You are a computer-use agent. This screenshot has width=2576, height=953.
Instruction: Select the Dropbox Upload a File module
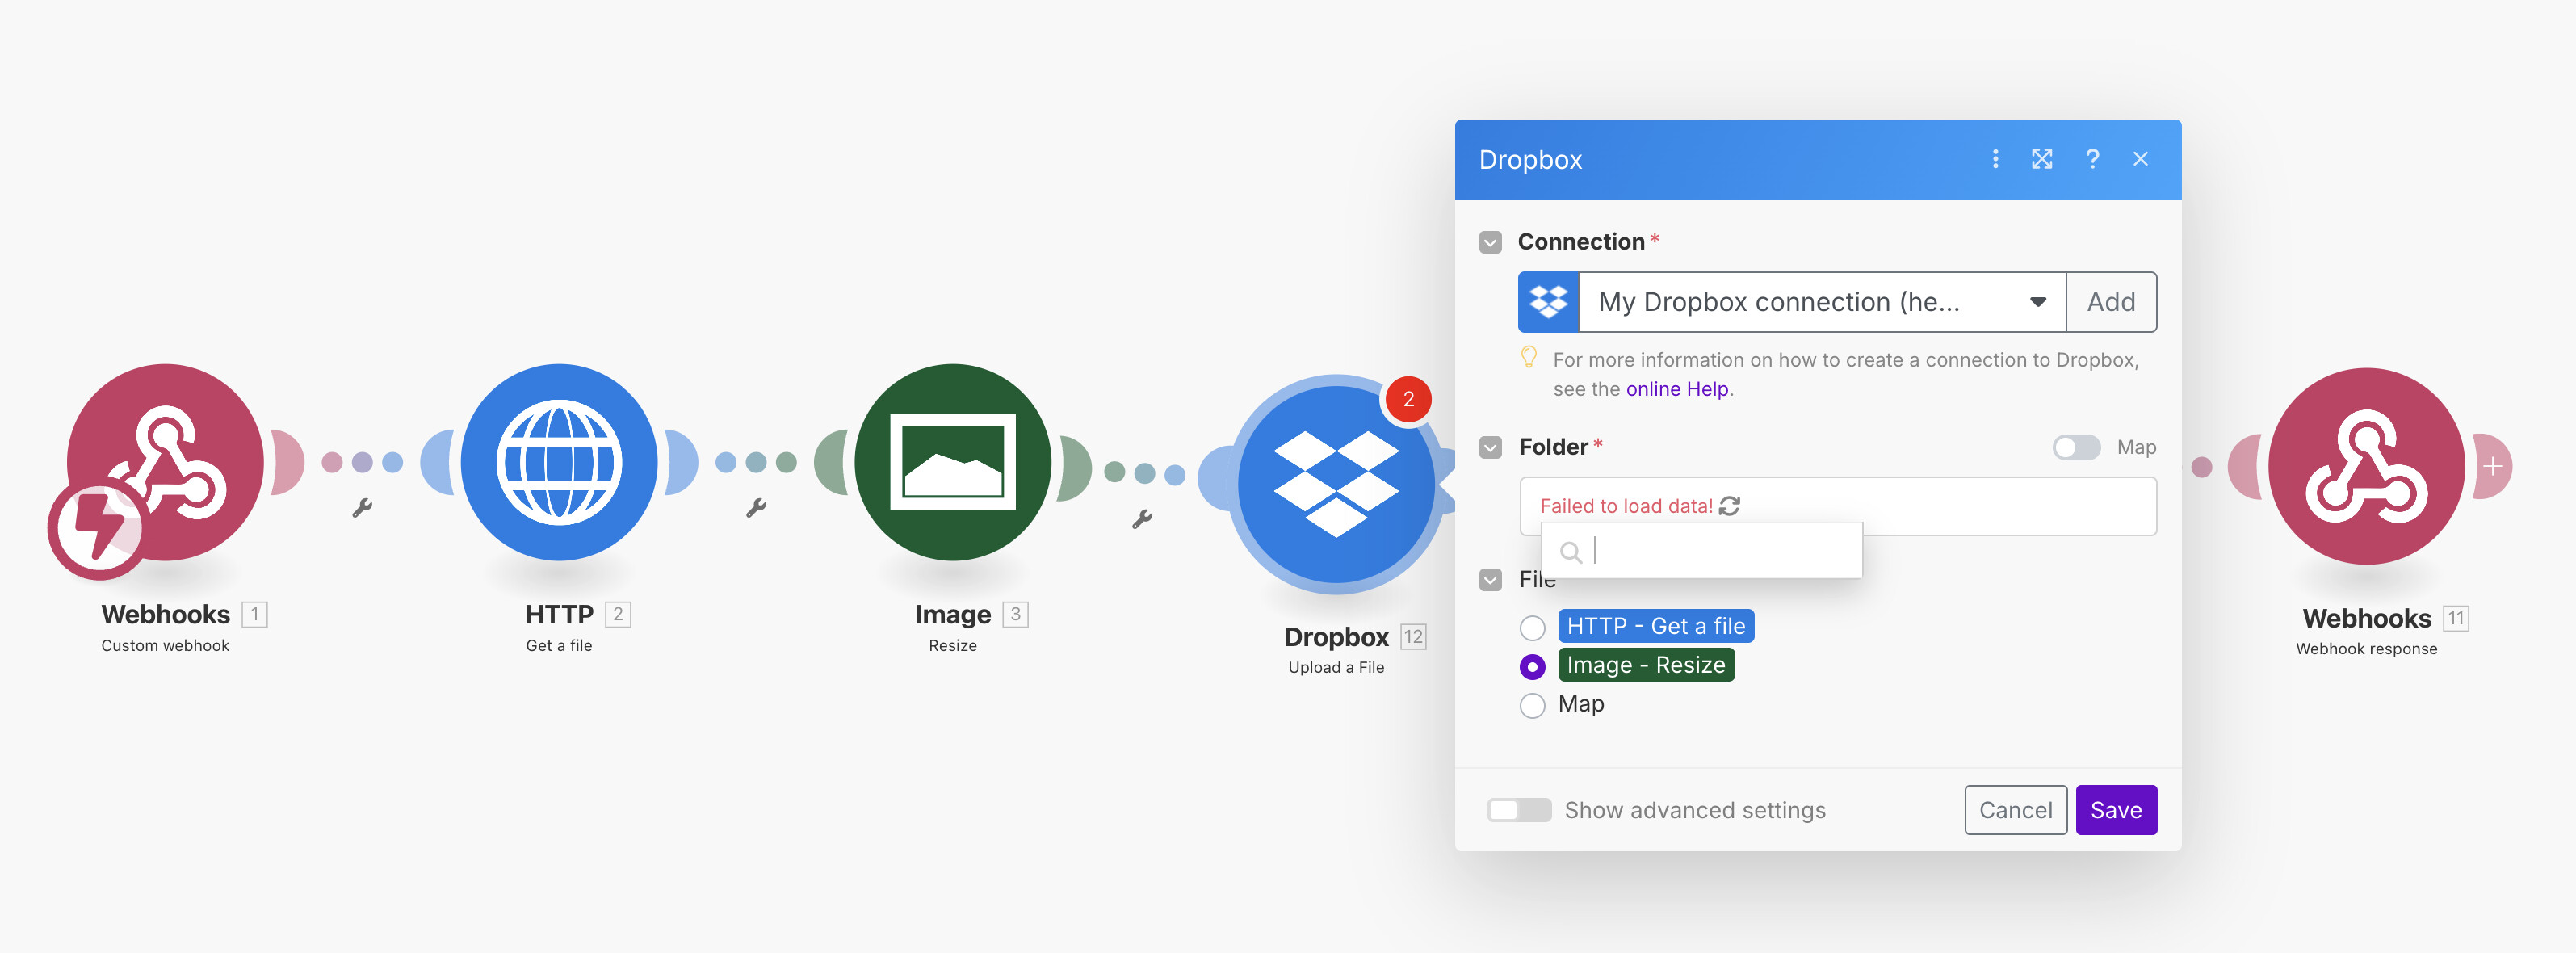click(1336, 484)
